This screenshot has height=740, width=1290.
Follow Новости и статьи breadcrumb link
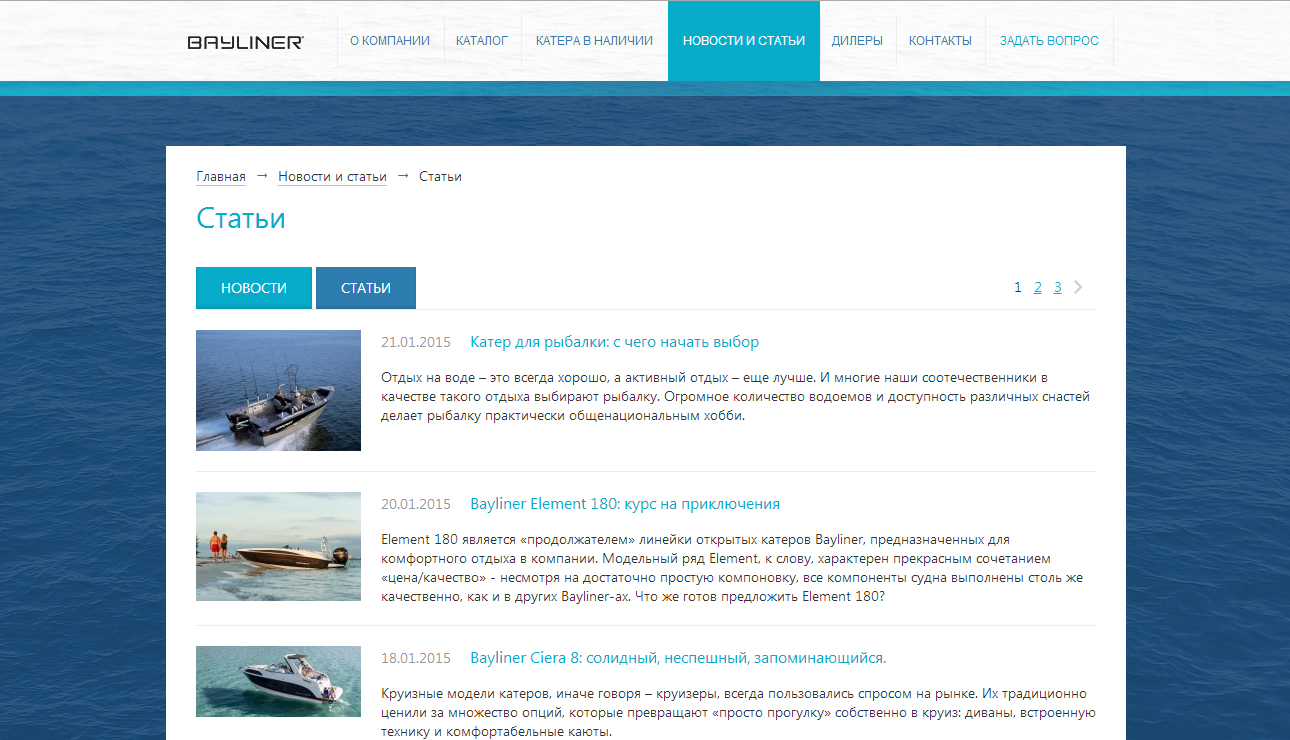332,177
